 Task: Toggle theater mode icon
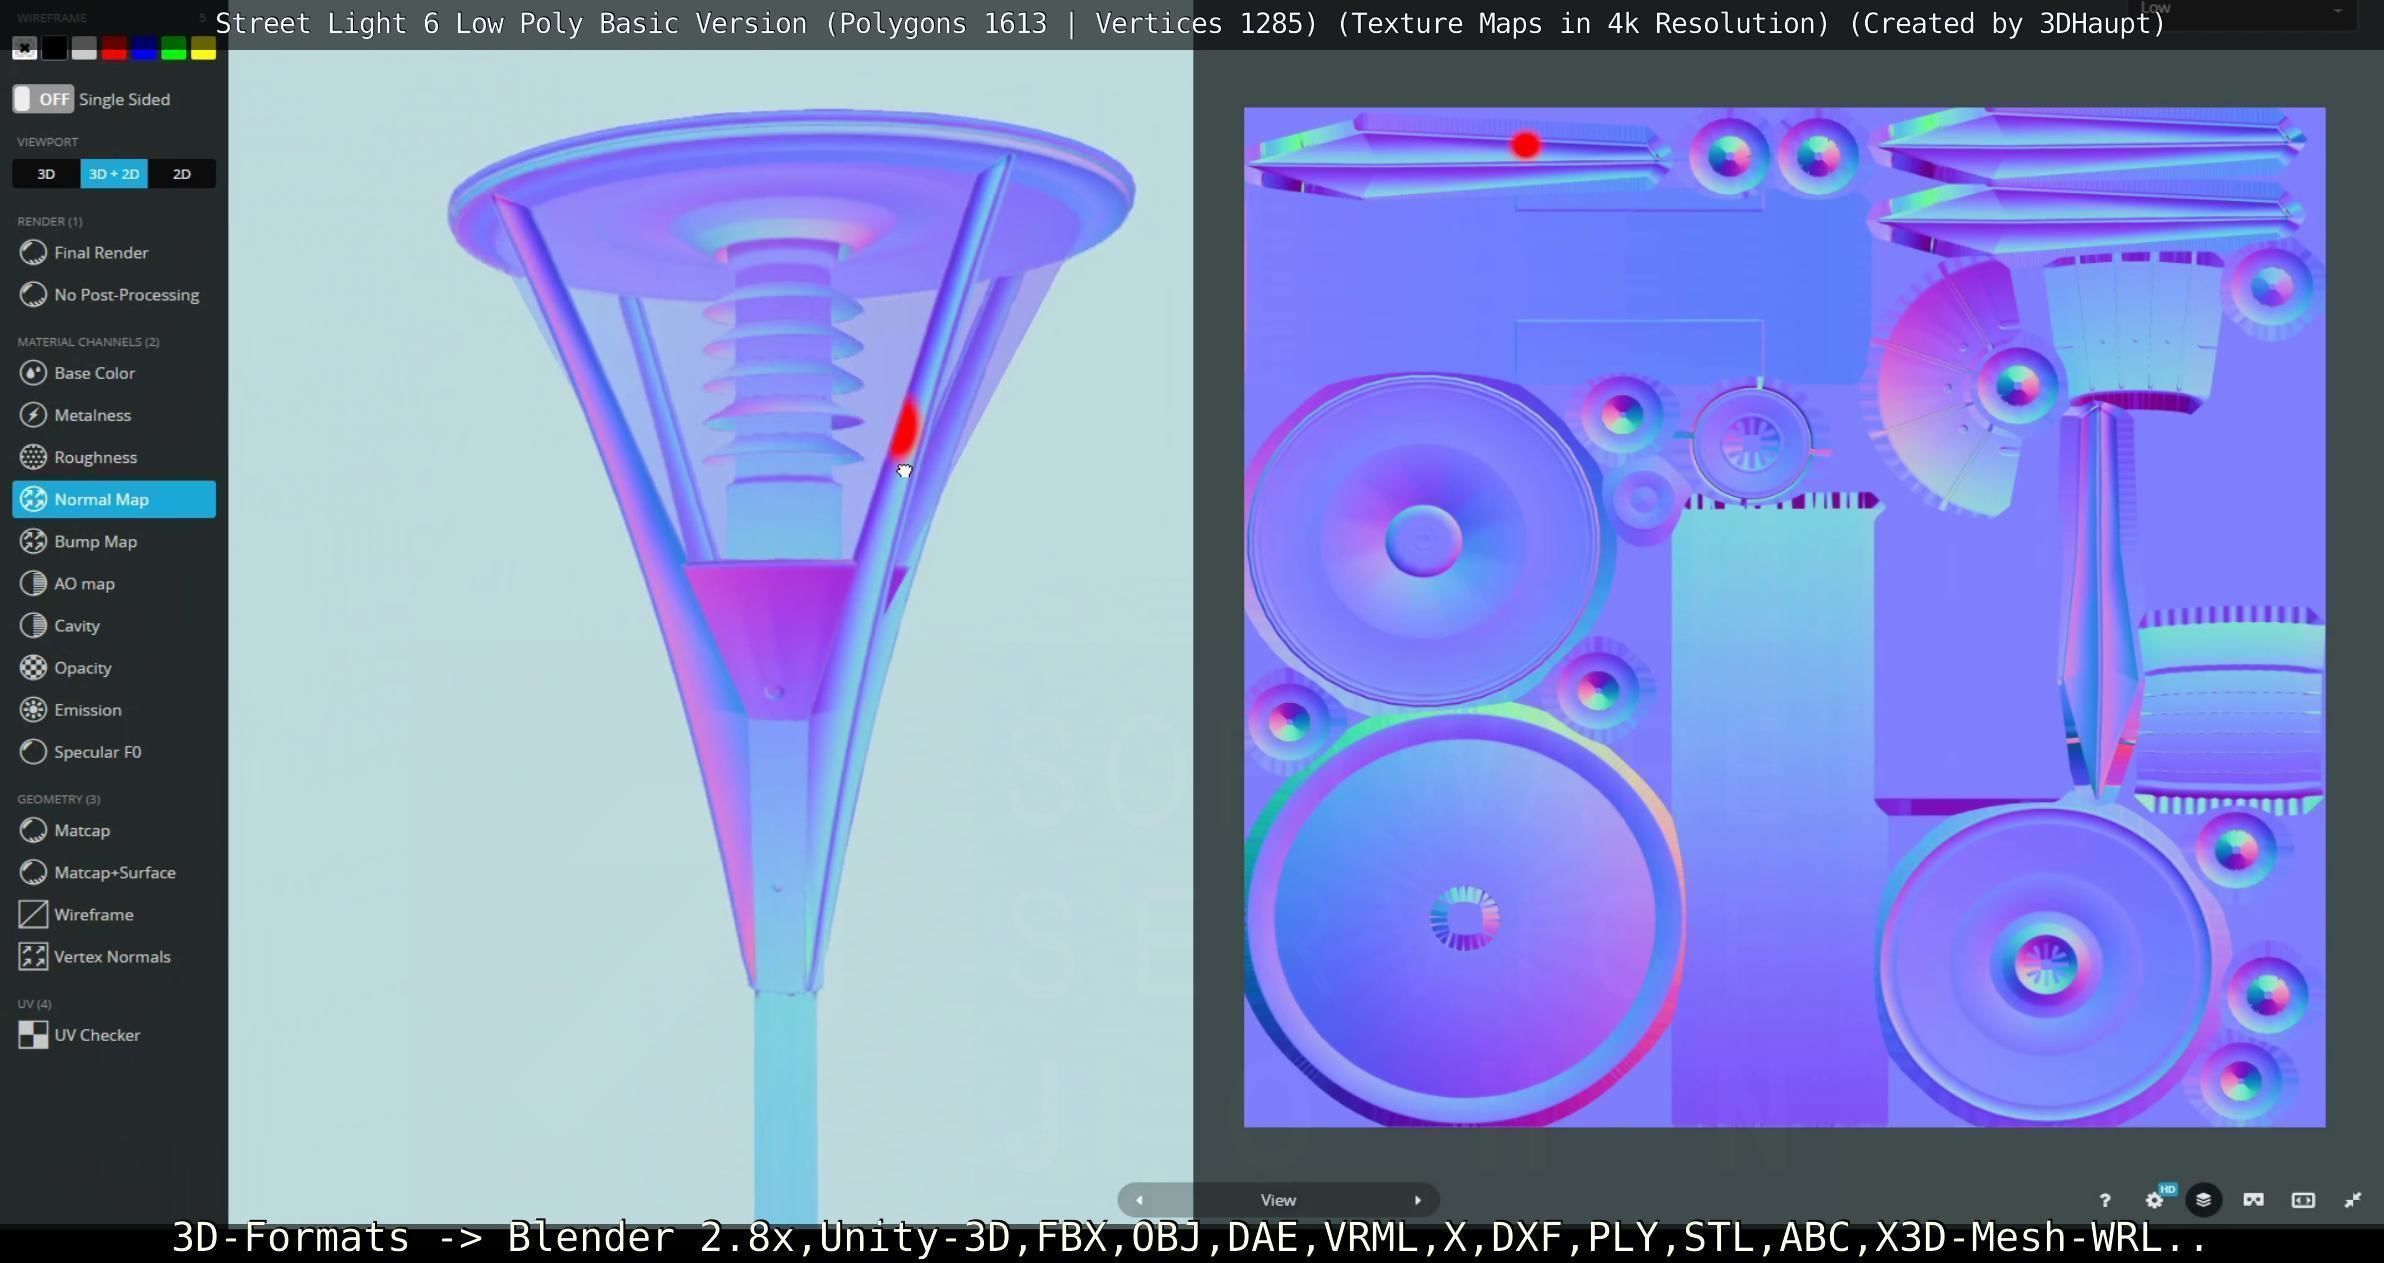(2303, 1200)
